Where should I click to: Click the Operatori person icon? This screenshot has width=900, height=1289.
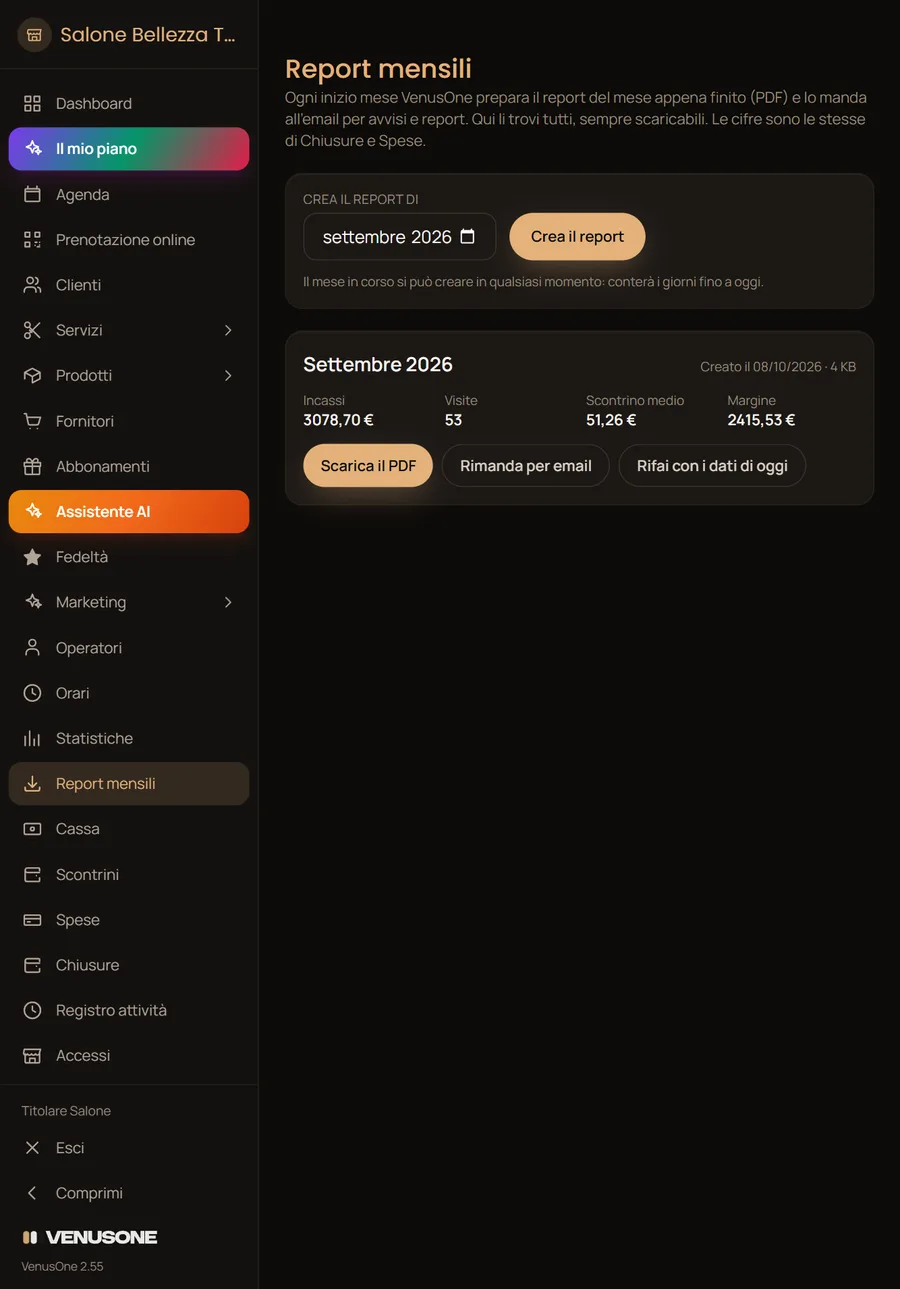coord(32,648)
